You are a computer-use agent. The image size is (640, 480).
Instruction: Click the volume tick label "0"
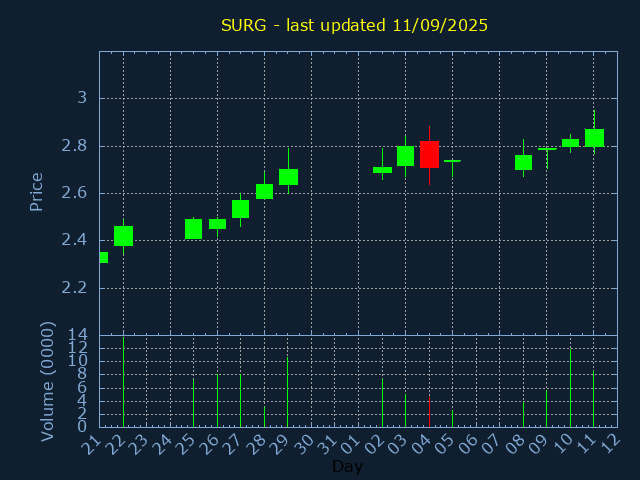click(x=82, y=427)
